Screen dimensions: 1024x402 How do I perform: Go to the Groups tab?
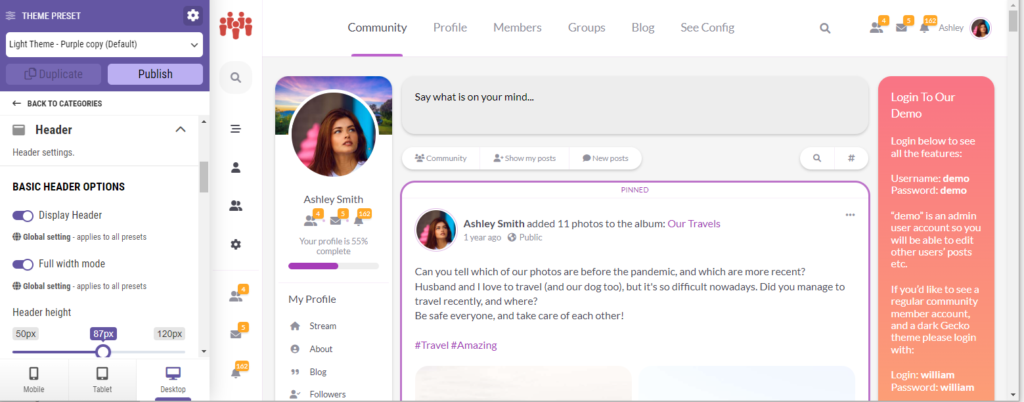[x=586, y=28]
